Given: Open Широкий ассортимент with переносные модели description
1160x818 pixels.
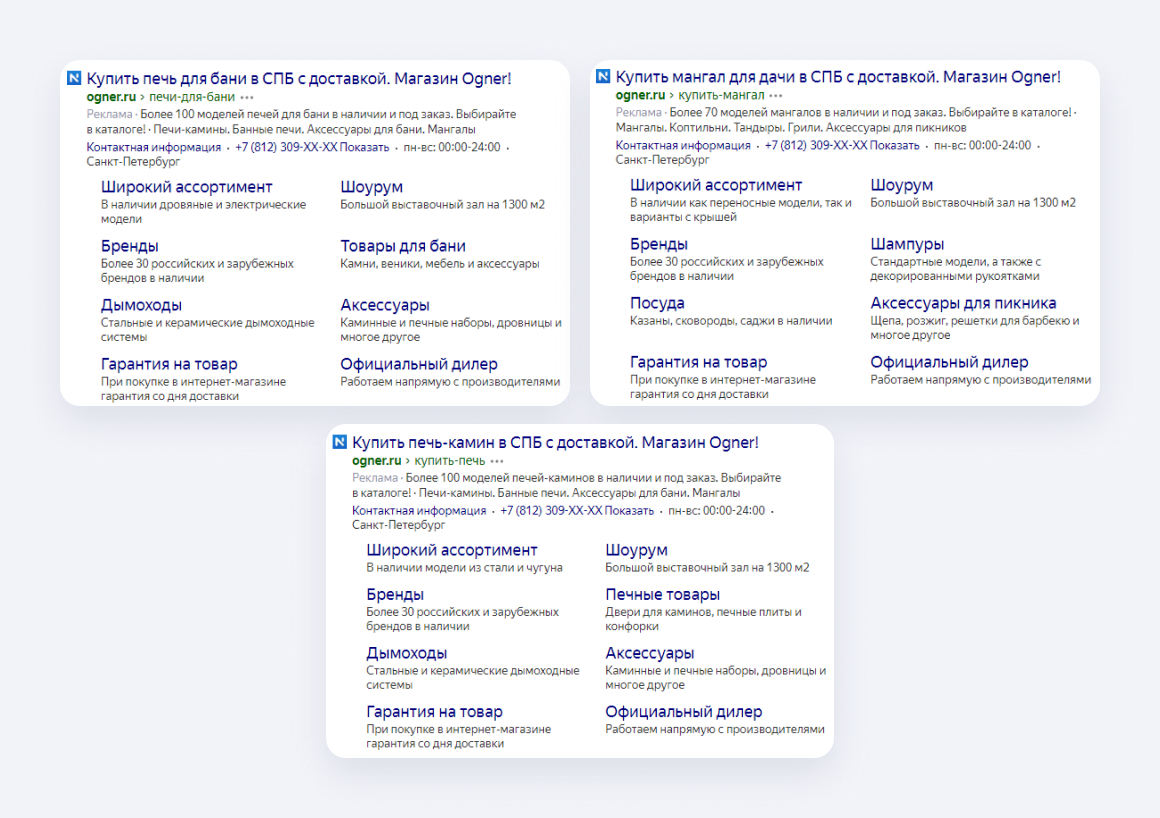Looking at the screenshot, I should pyautogui.click(x=716, y=185).
